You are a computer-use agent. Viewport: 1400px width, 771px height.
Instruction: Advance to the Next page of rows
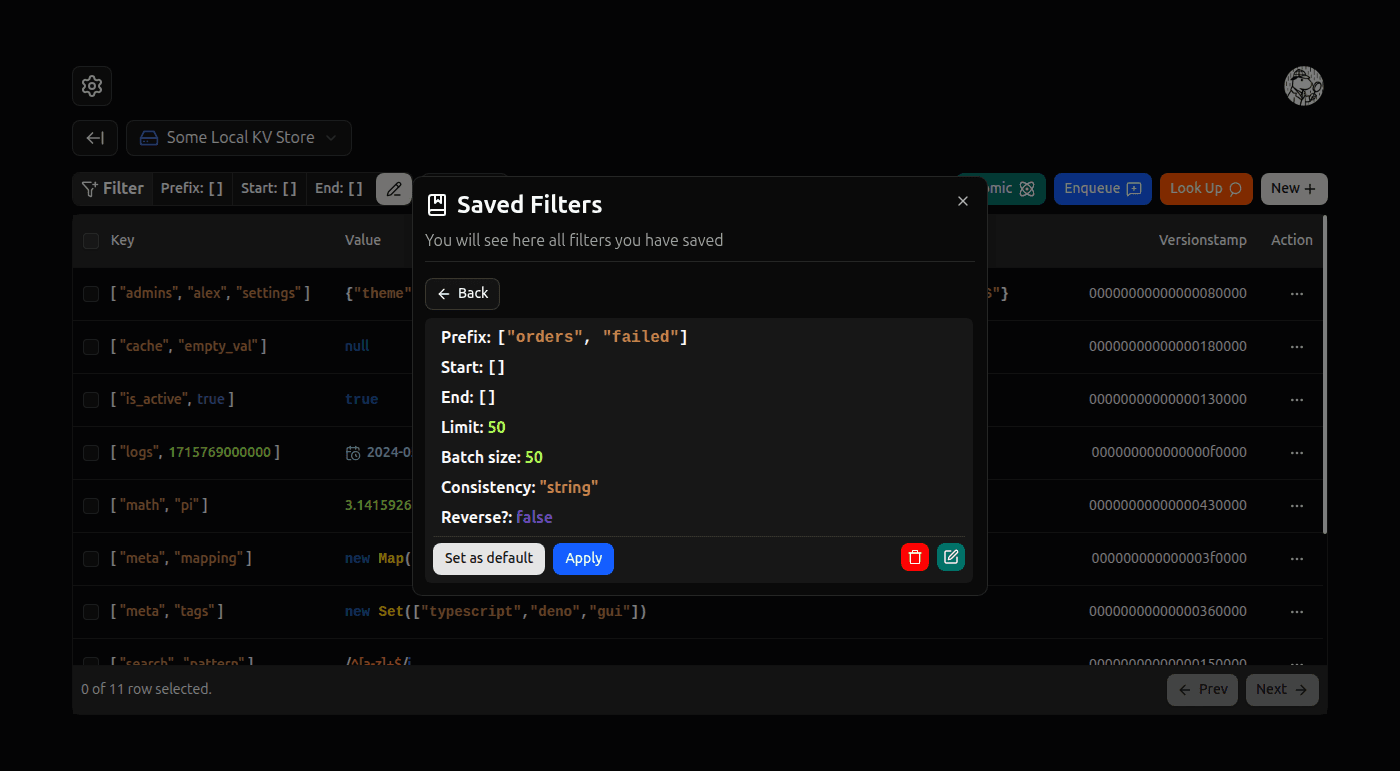pos(1281,689)
